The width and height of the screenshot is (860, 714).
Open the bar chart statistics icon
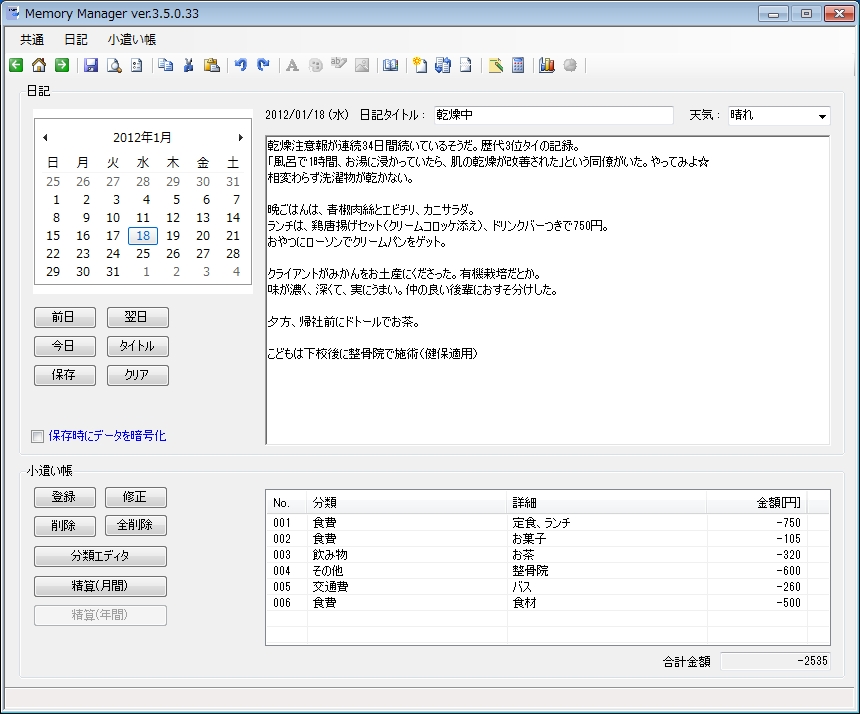pos(547,64)
